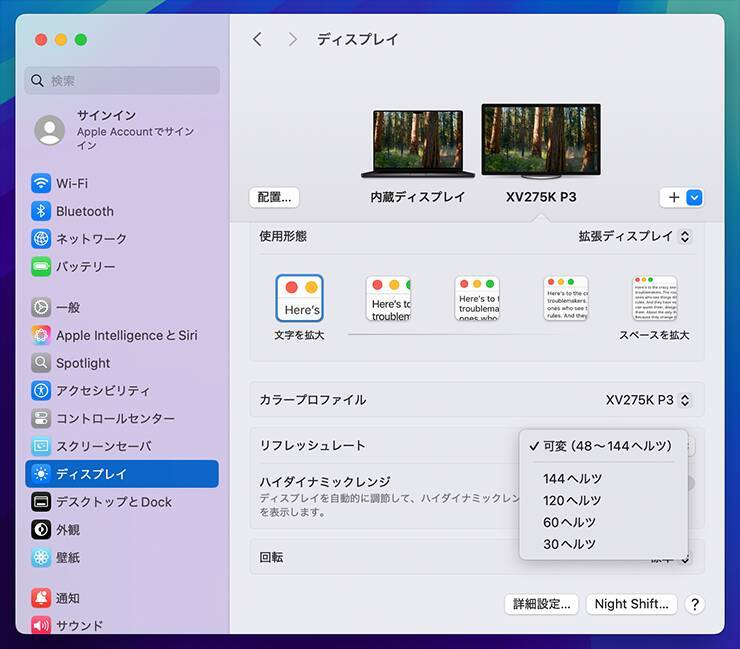This screenshot has height=649, width=740.
Task: Select the ネットワーク globe icon
Action: point(41,239)
